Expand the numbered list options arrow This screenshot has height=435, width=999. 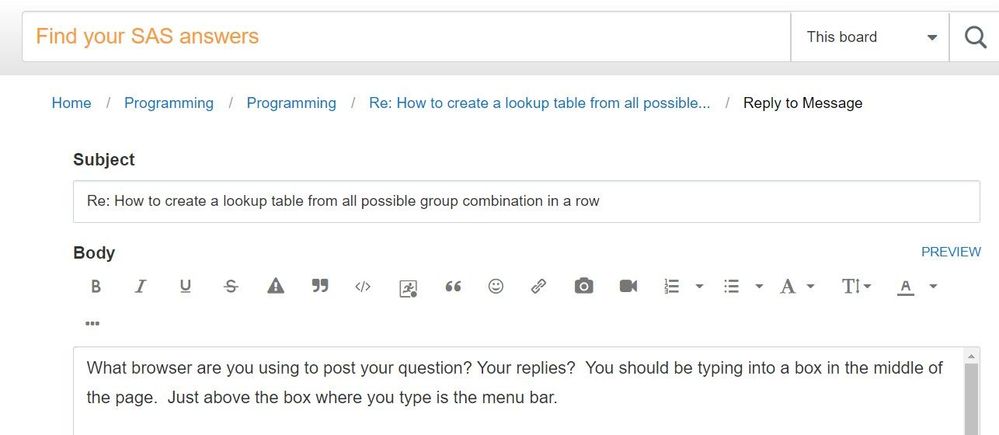pyautogui.click(x=699, y=287)
